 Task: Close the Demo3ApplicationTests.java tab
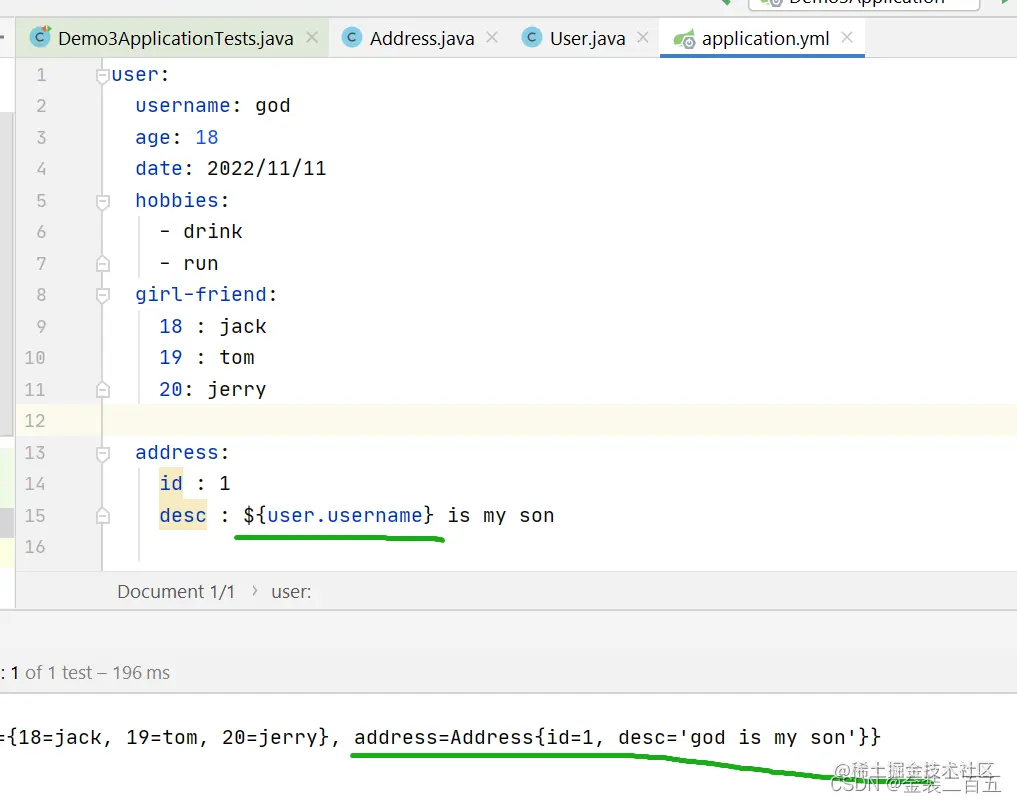312,38
